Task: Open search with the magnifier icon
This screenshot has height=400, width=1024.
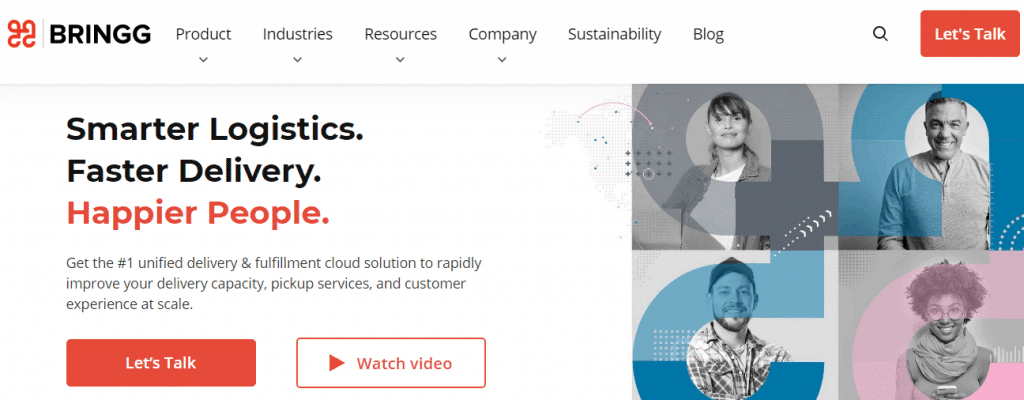Action: [x=880, y=34]
